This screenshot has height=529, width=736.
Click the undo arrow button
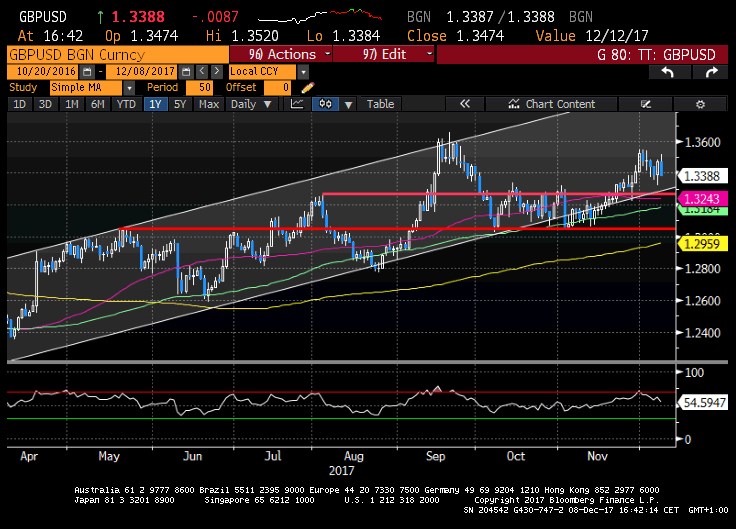667,73
